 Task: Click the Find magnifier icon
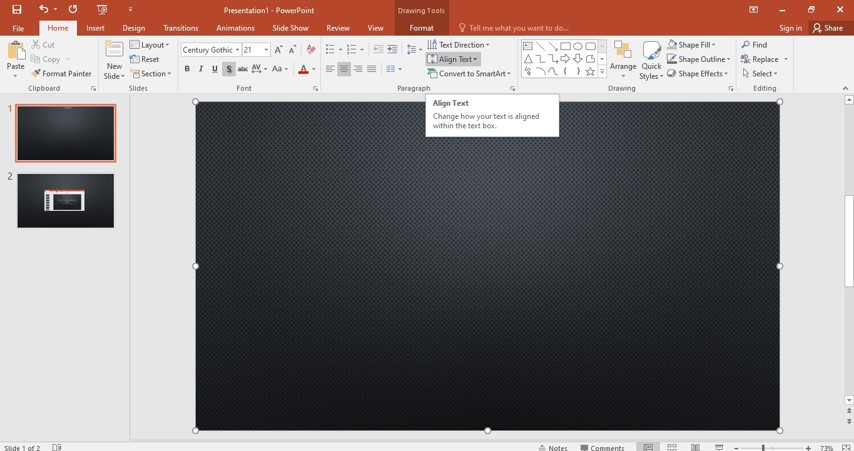pos(746,45)
